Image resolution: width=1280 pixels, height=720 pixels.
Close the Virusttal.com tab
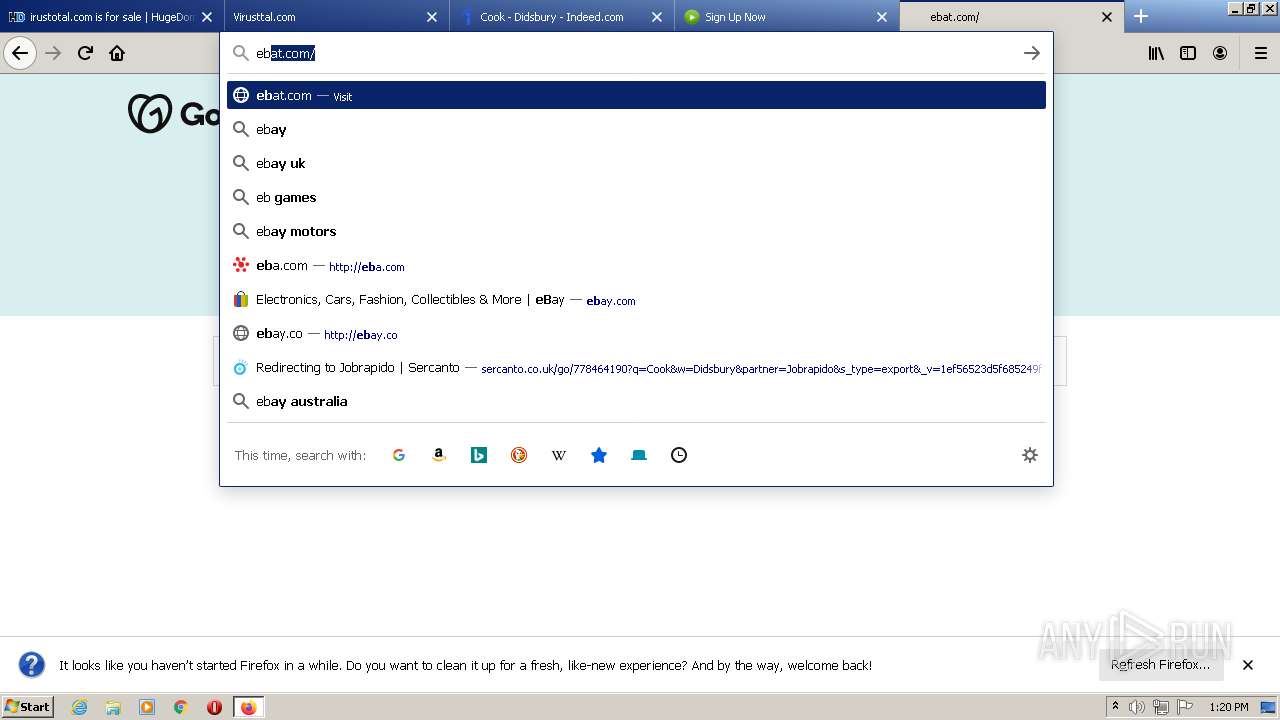(432, 17)
